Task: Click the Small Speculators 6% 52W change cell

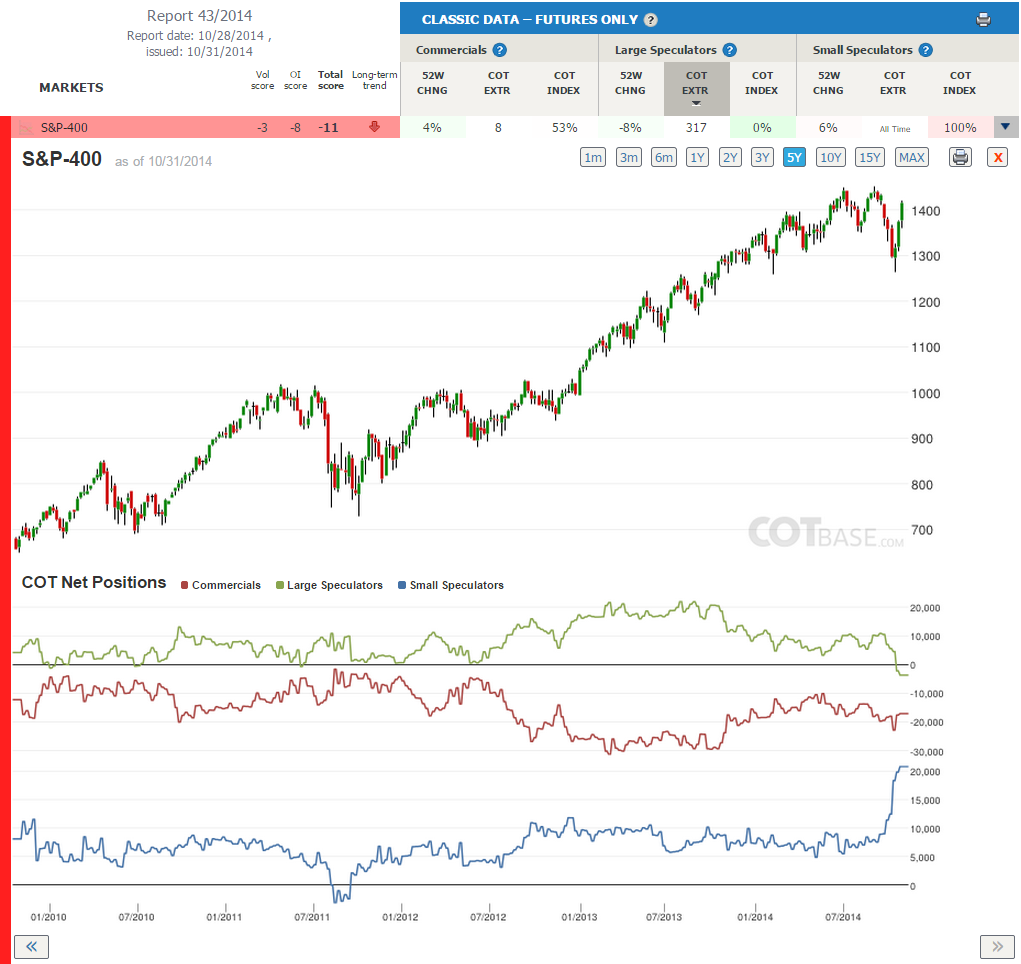Action: coord(828,128)
